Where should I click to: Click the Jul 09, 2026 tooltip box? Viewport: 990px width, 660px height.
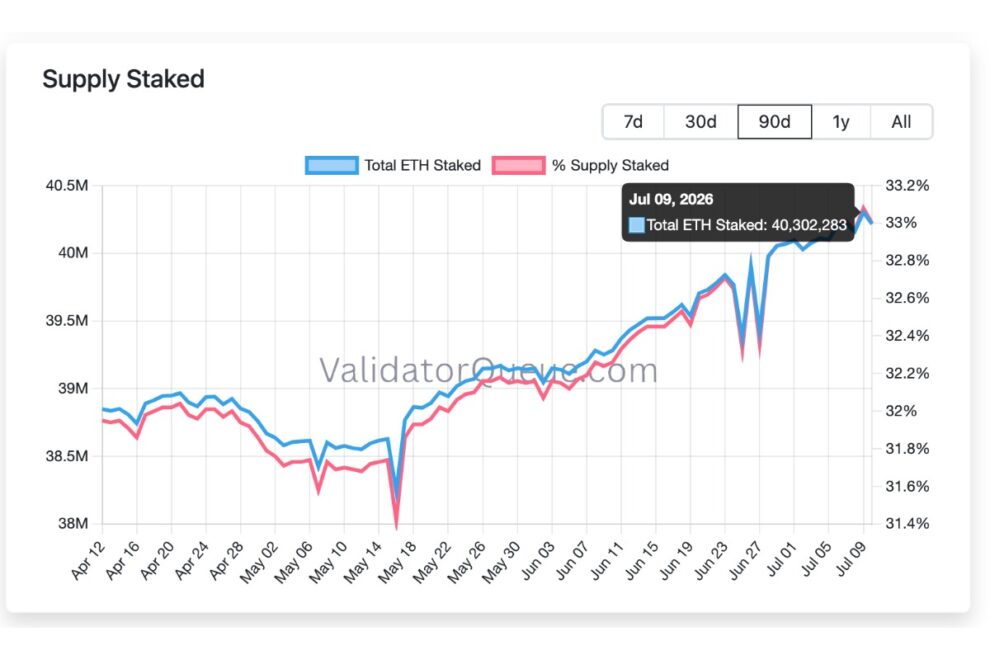coord(738,212)
